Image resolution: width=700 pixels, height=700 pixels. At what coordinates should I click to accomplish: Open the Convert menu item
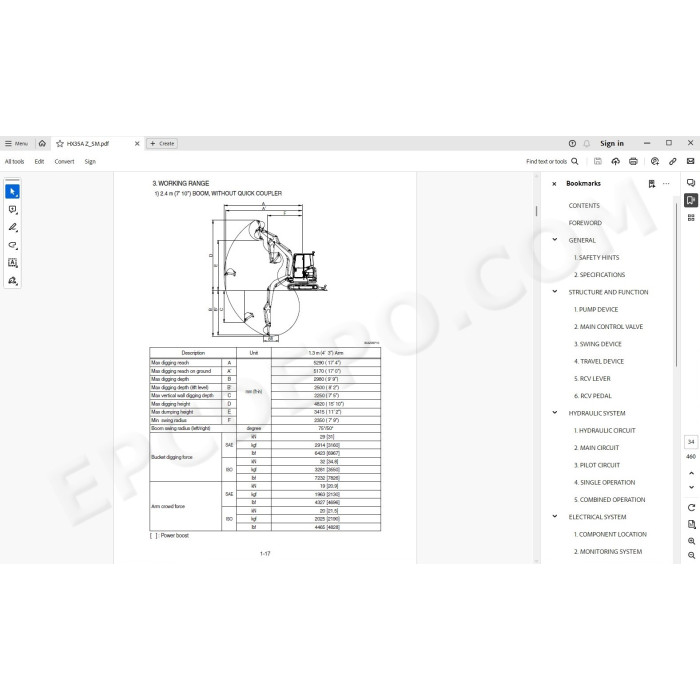pyautogui.click(x=64, y=162)
